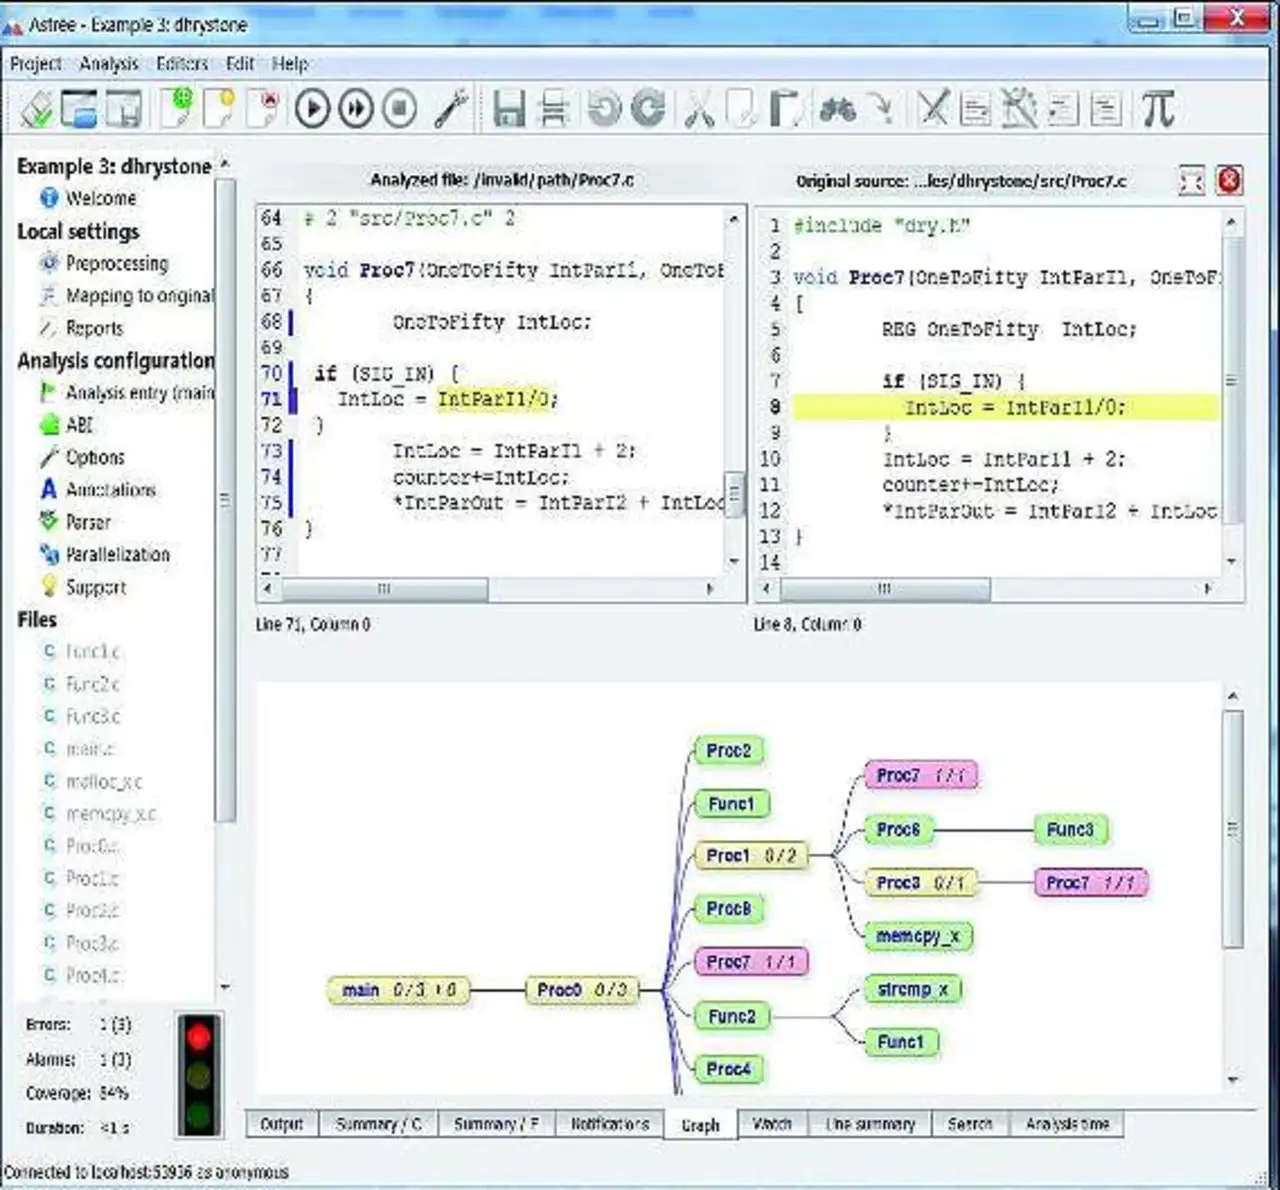
Task: Stop the analysis with the stop button
Action: click(x=400, y=108)
